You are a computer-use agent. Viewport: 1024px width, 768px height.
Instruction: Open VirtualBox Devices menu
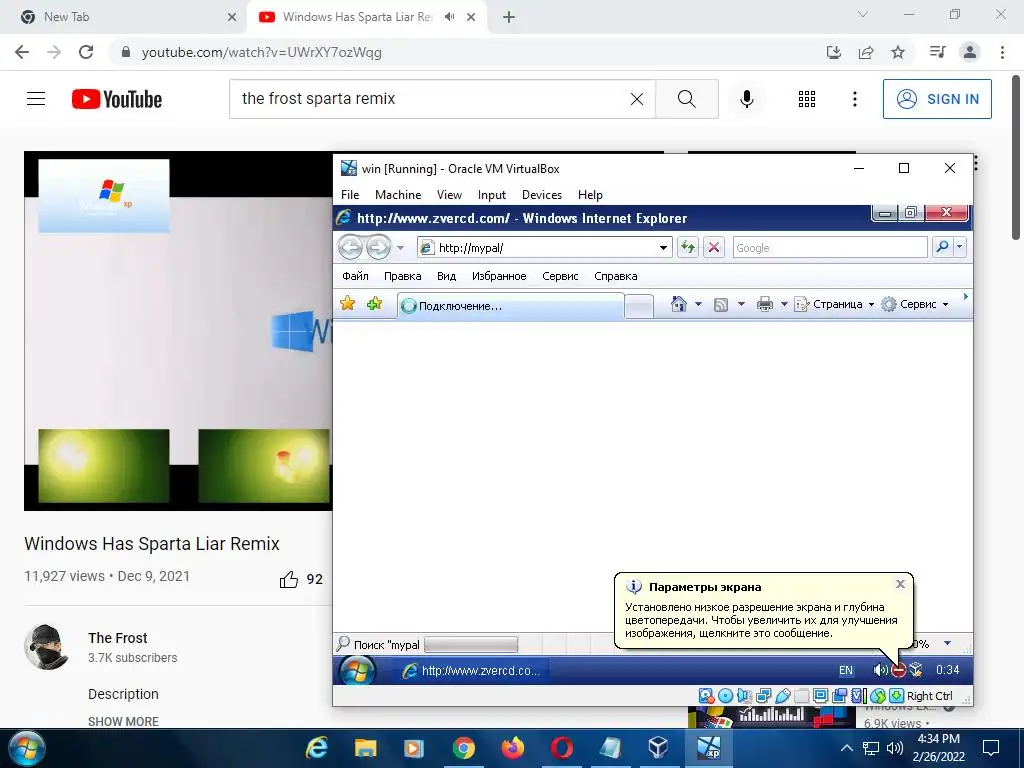click(541, 195)
